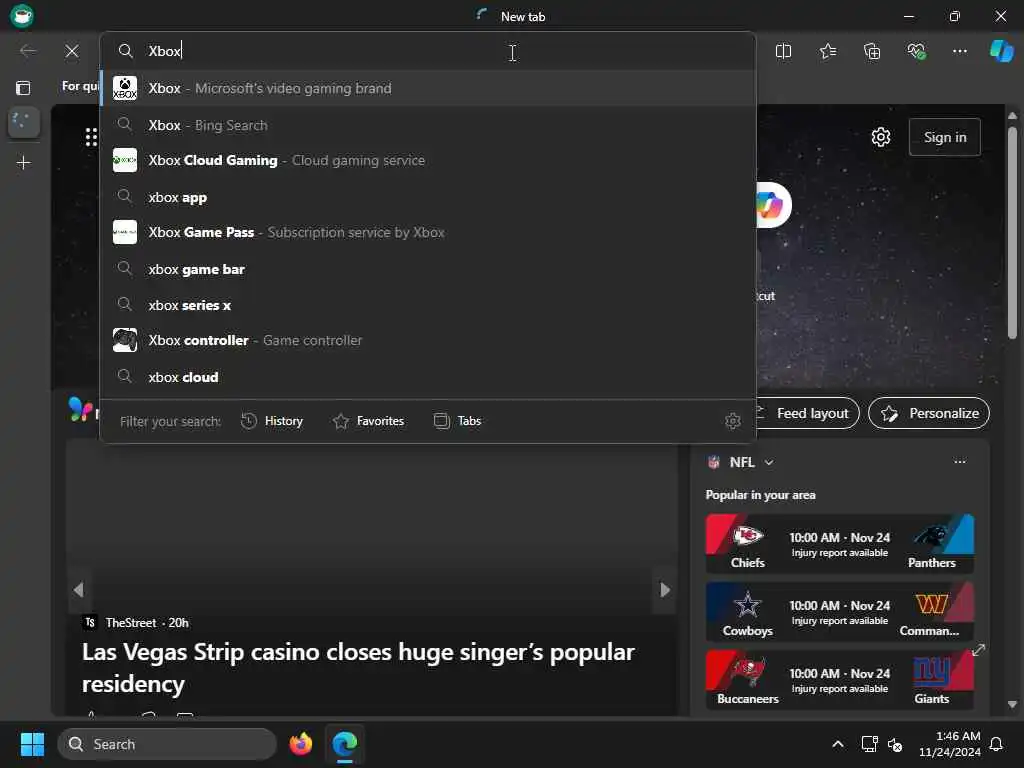Open the app launcher grid icon

pyautogui.click(x=91, y=137)
